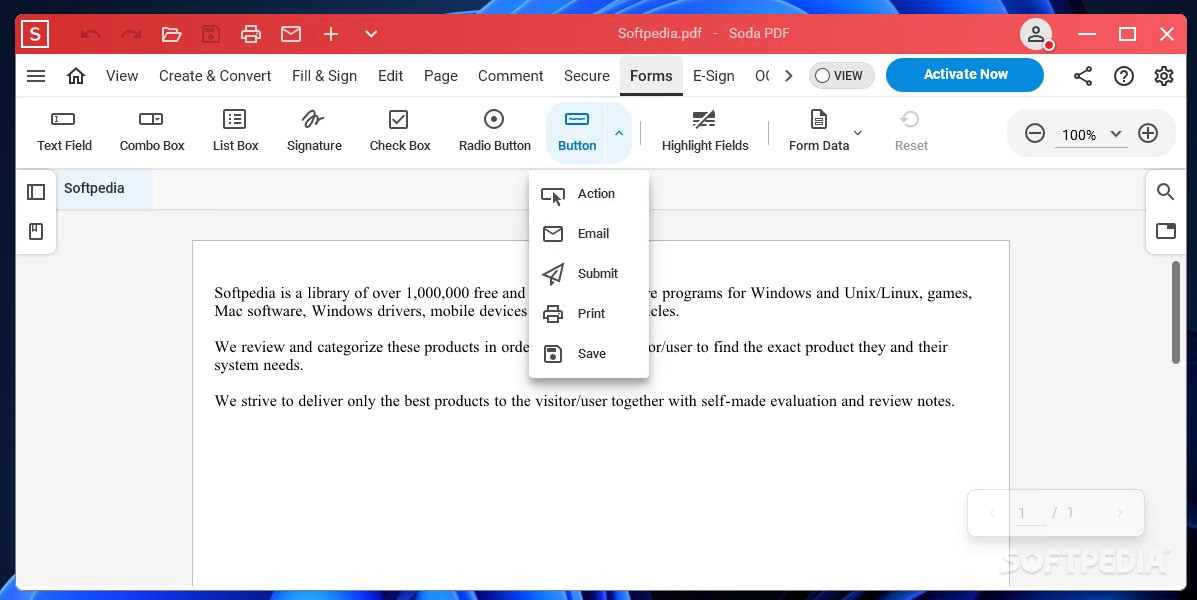Undo the last action
1197x600 pixels.
pyautogui.click(x=91, y=34)
